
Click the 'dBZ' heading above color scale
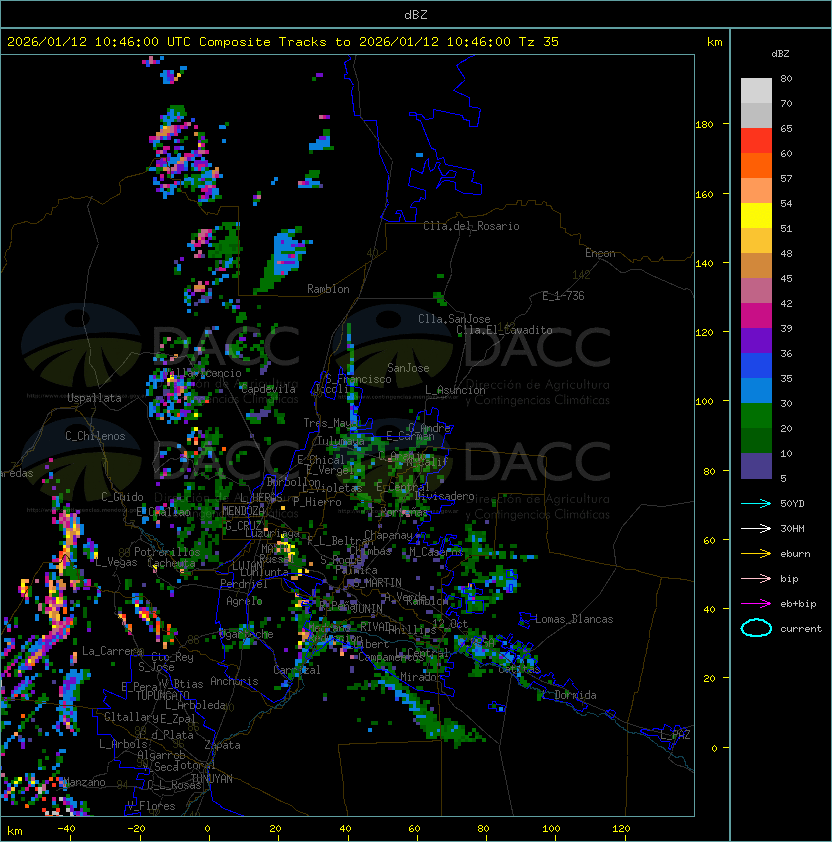click(x=780, y=54)
